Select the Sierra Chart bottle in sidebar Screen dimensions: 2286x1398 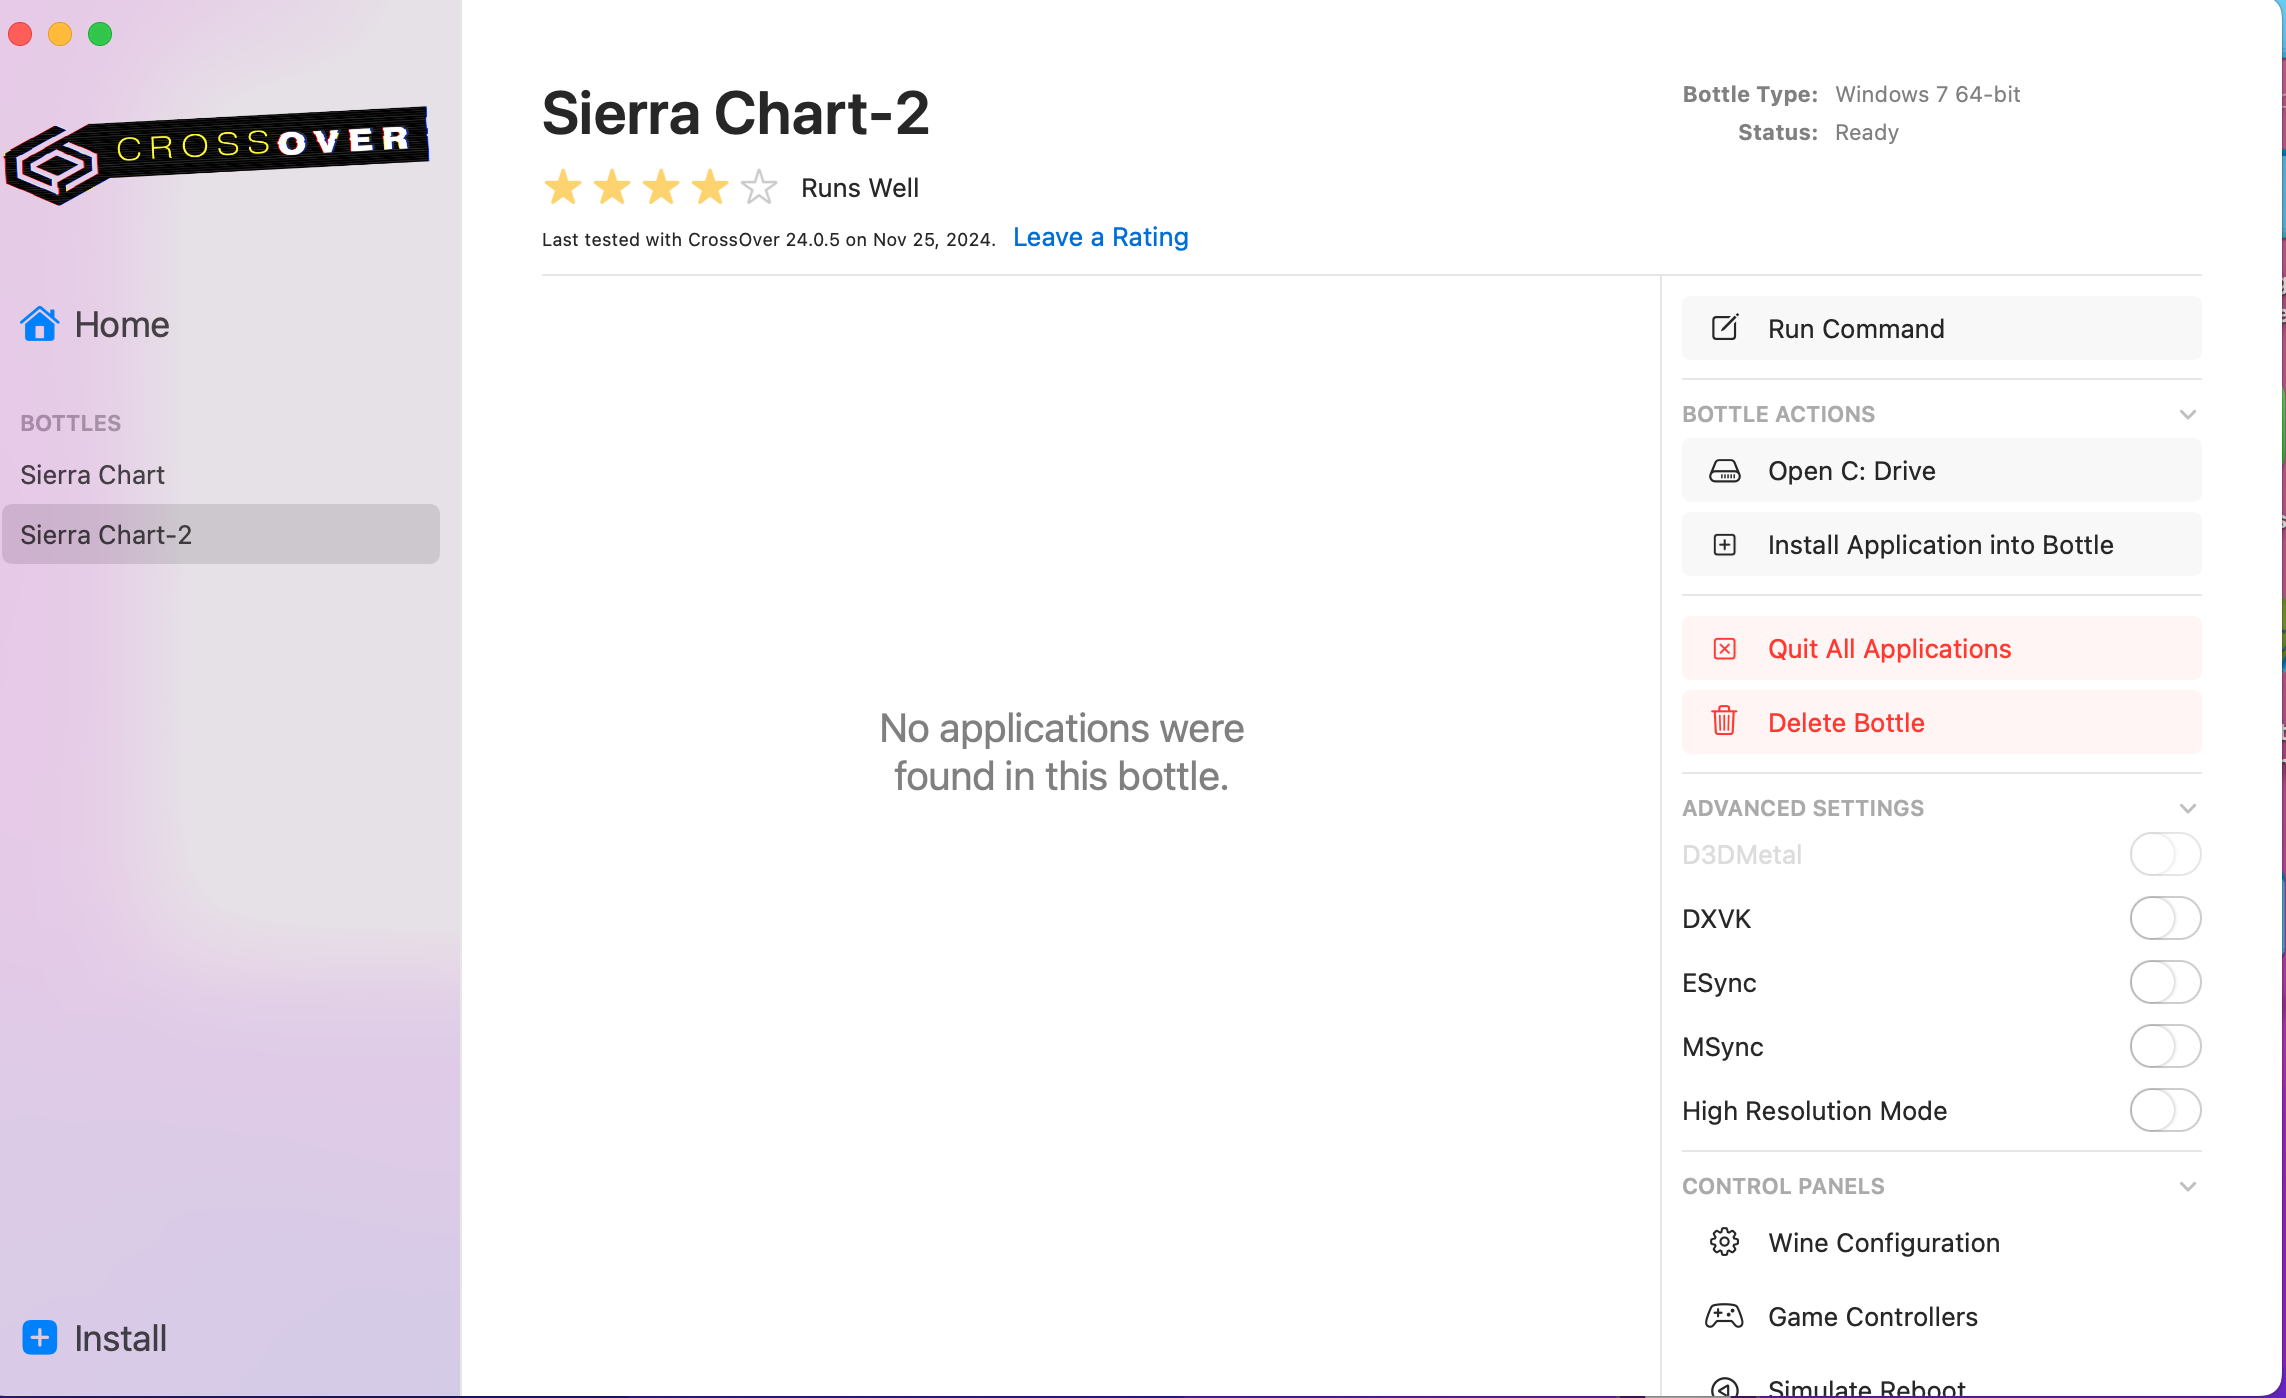[92, 475]
